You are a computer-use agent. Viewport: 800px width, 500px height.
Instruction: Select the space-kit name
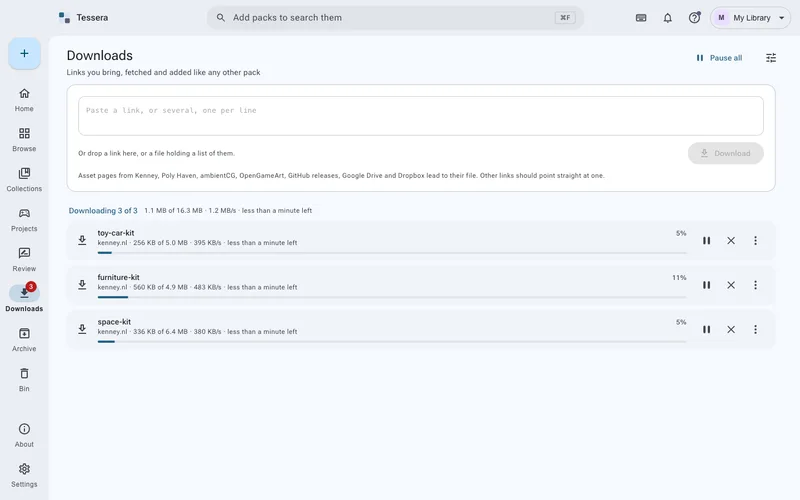click(x=114, y=321)
